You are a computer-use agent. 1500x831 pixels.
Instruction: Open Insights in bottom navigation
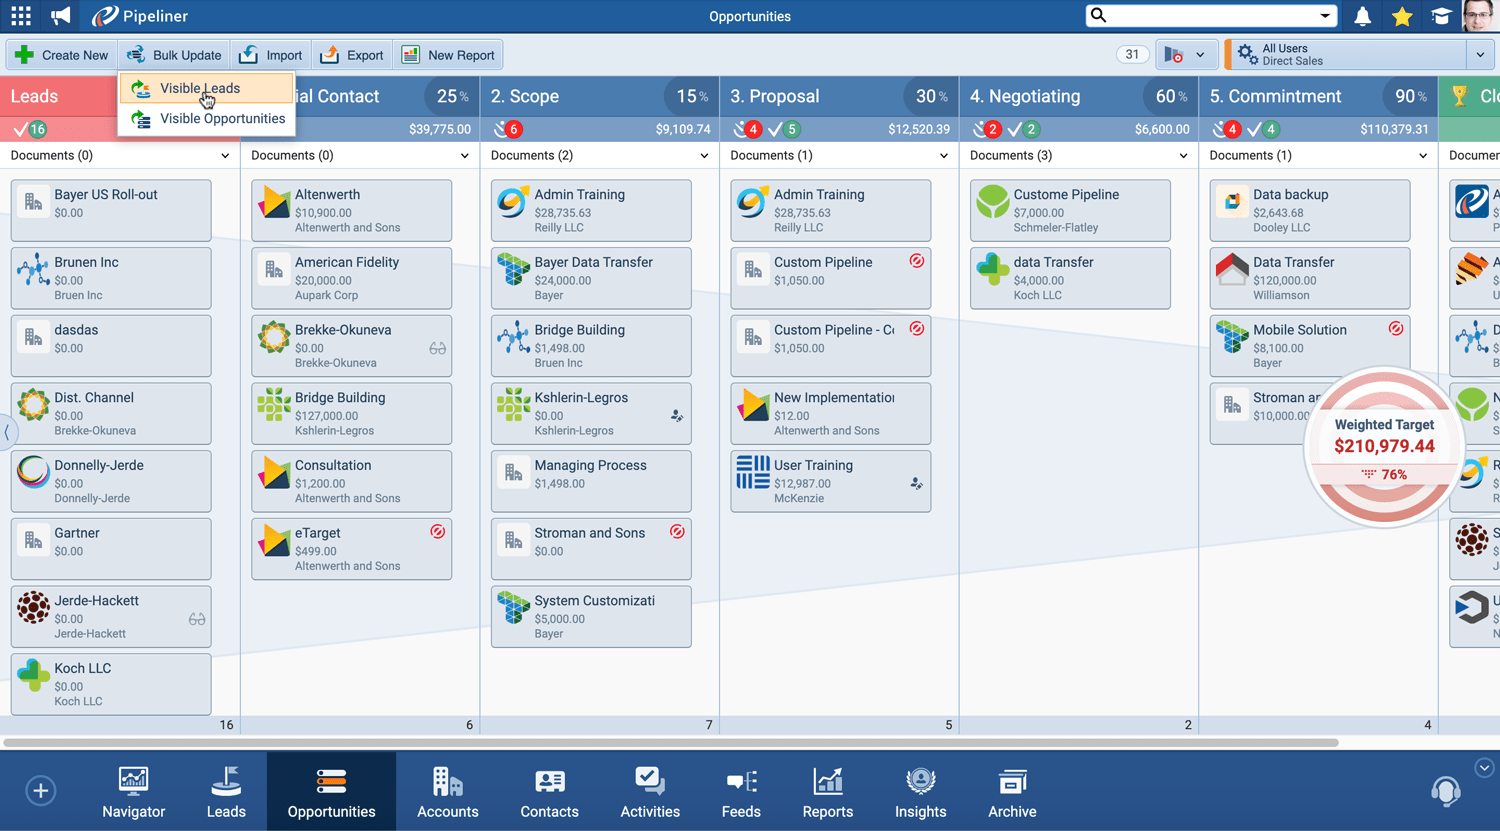[920, 792]
